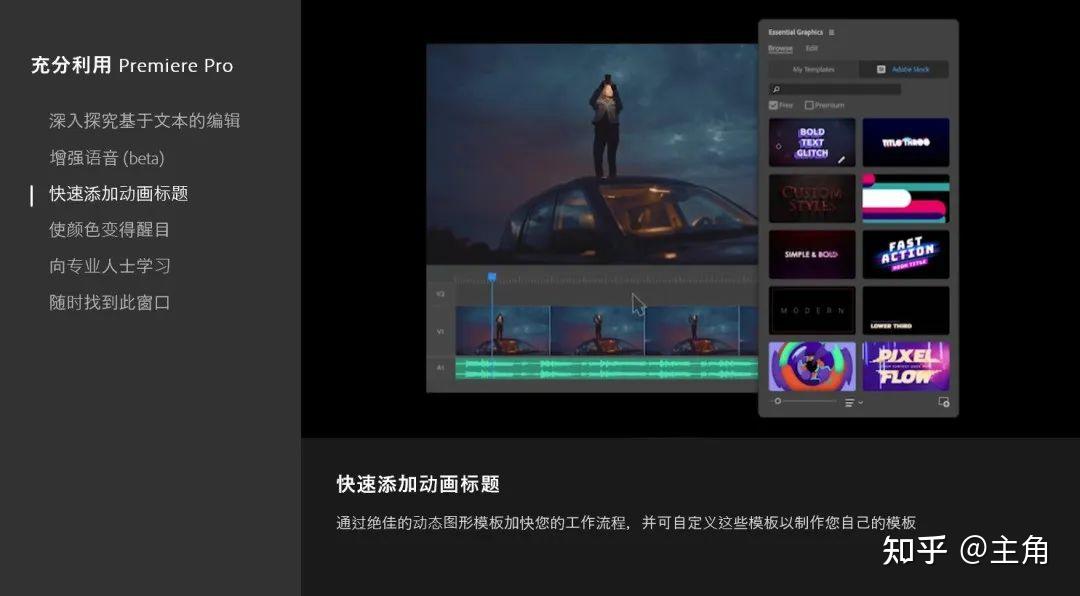Image resolution: width=1080 pixels, height=596 pixels.
Task: Select 增强语音 (beta) topic
Action: coord(107,158)
